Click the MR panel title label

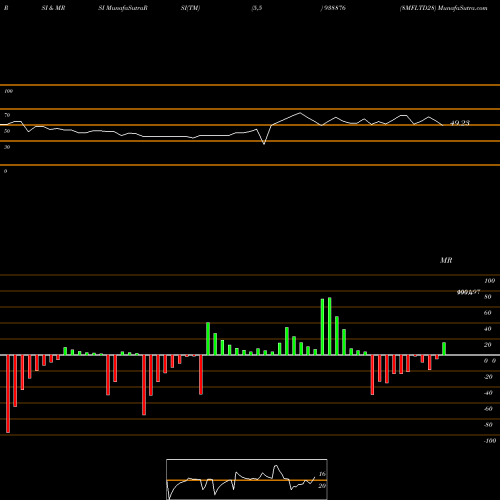coord(446,260)
